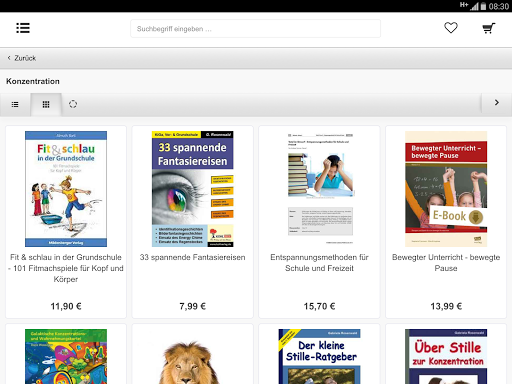Click the back chevron beside Zurück
The width and height of the screenshot is (512, 384).
[9, 58]
